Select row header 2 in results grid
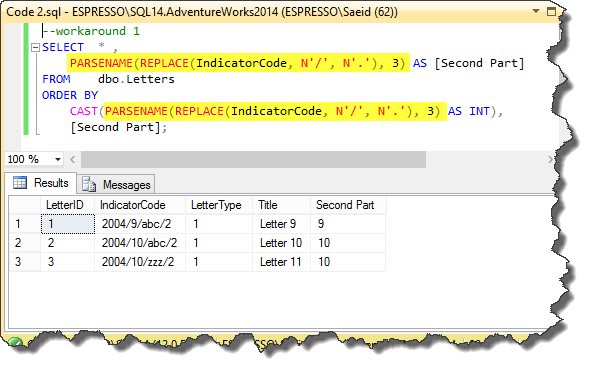Image resolution: width=595 pixels, height=375 pixels. (x=25, y=243)
